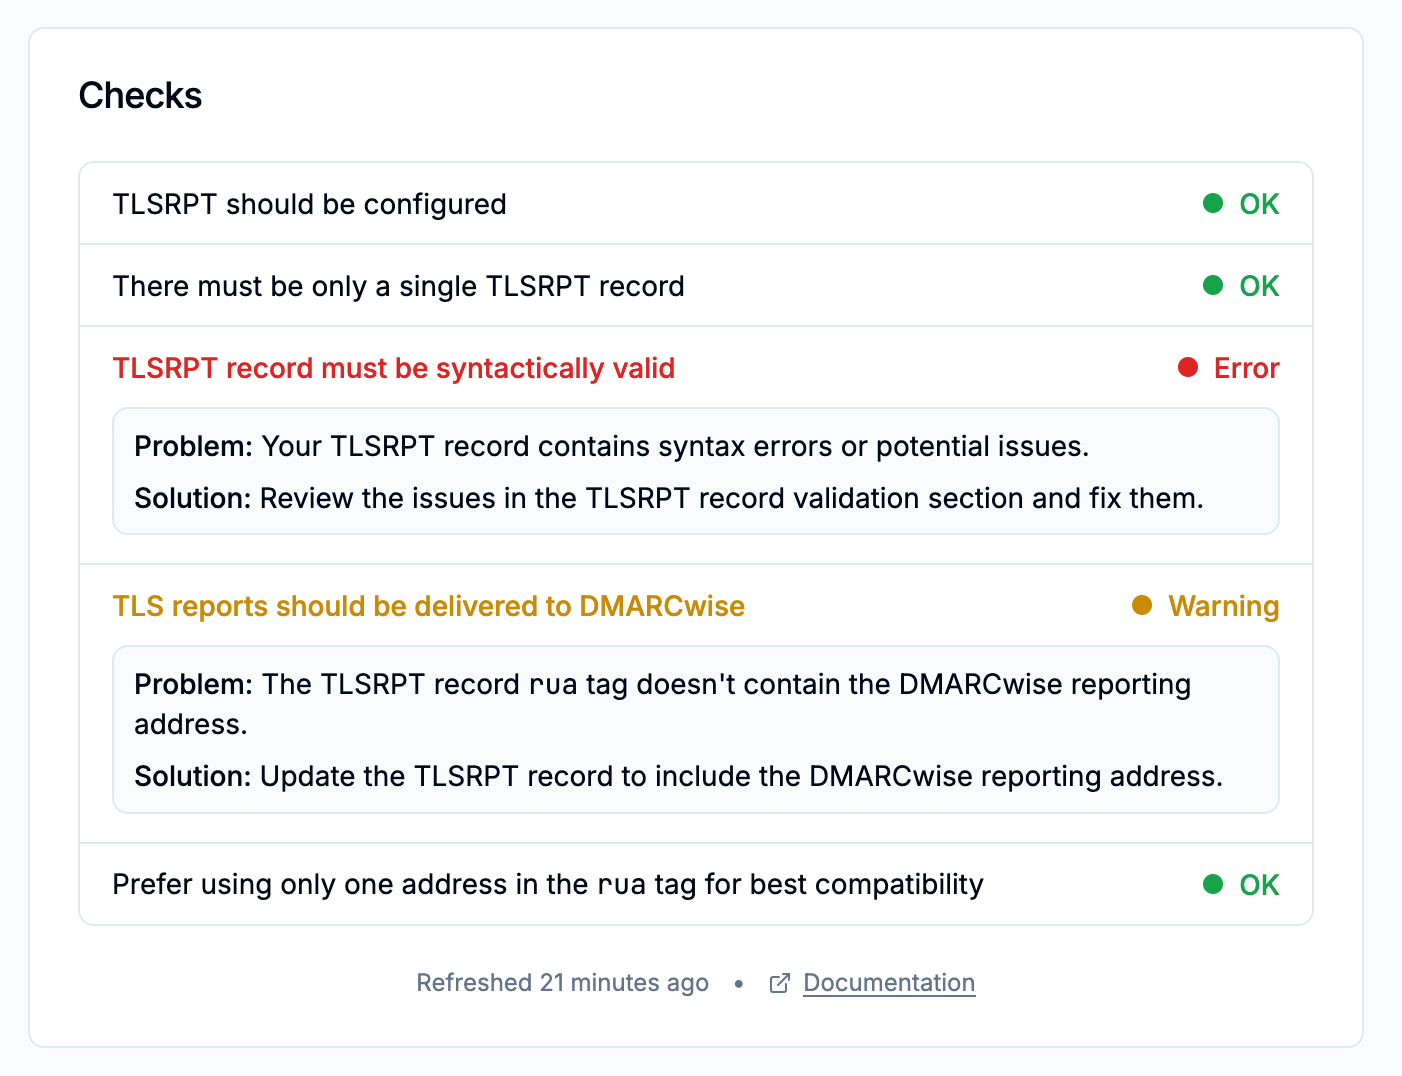Click the green dot on single TLSRPT record check

[1213, 285]
